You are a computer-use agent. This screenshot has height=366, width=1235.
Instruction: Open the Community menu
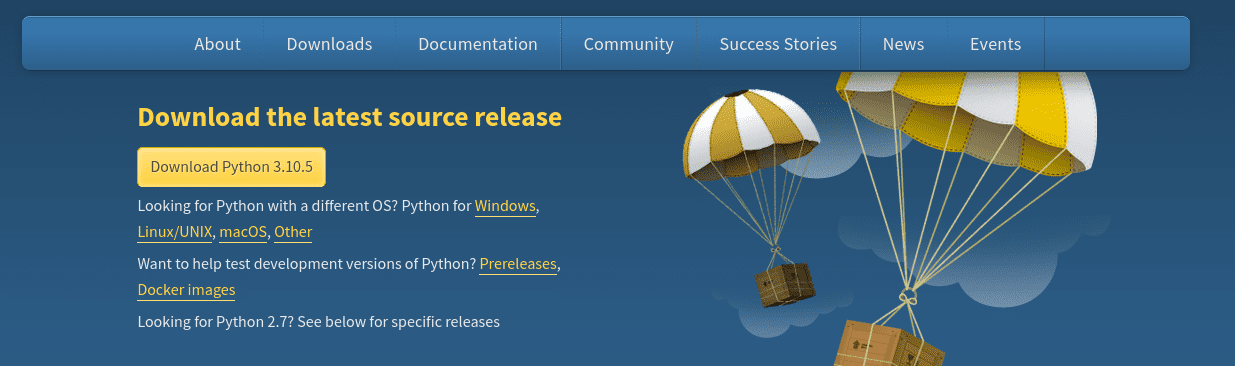[x=629, y=44]
